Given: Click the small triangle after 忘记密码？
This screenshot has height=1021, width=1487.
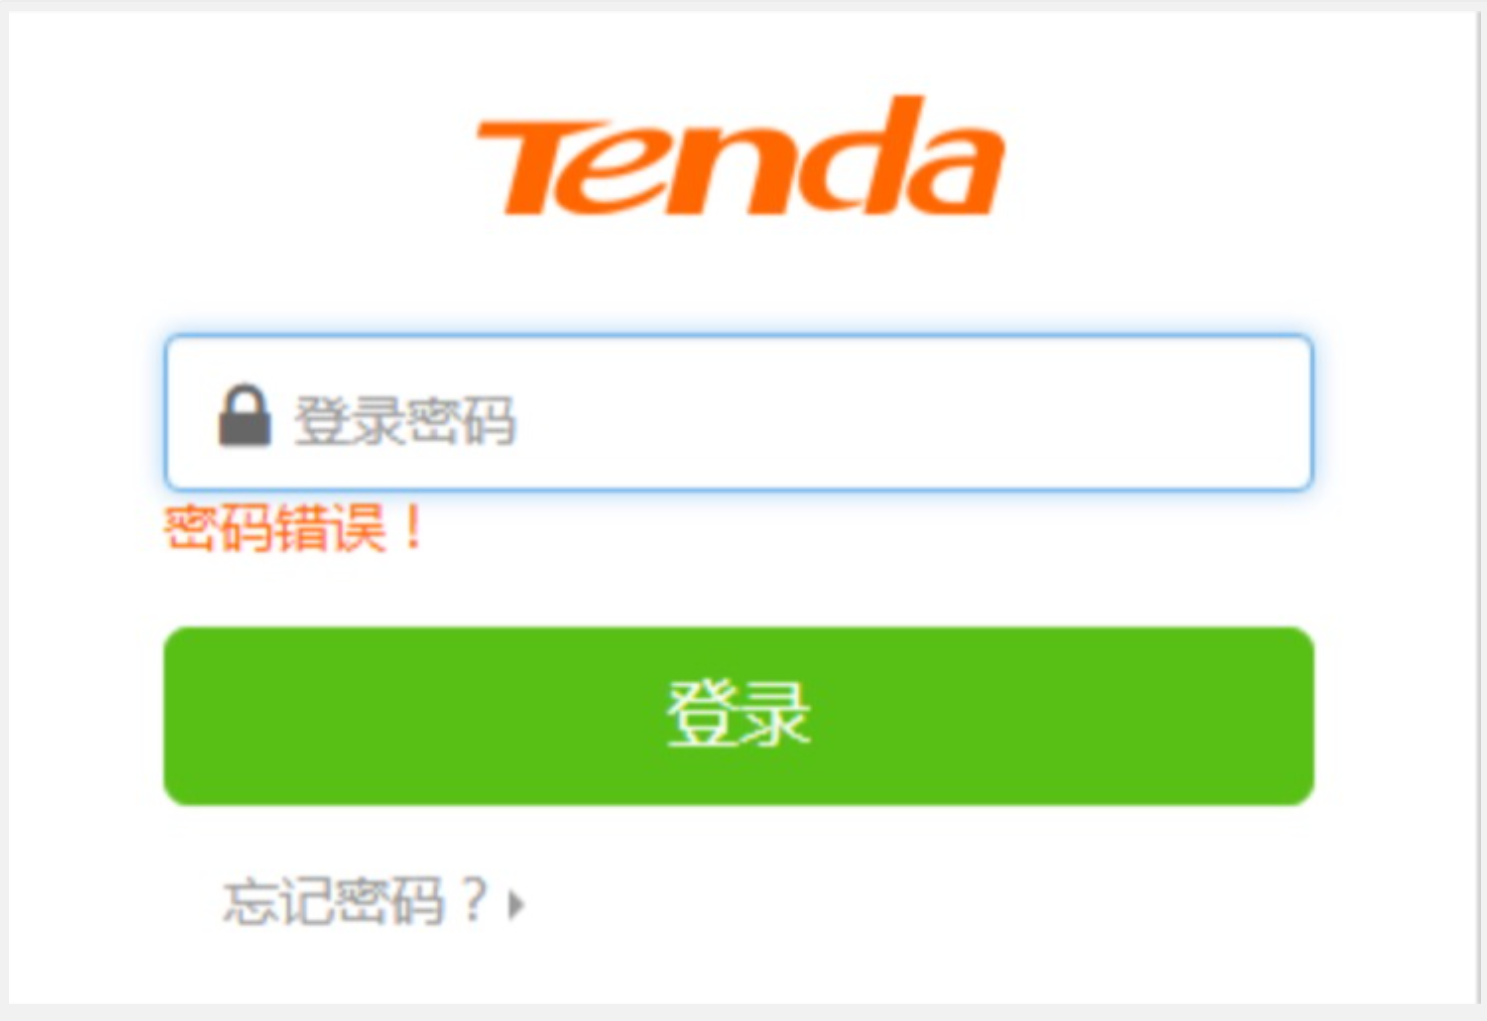Looking at the screenshot, I should [x=516, y=904].
